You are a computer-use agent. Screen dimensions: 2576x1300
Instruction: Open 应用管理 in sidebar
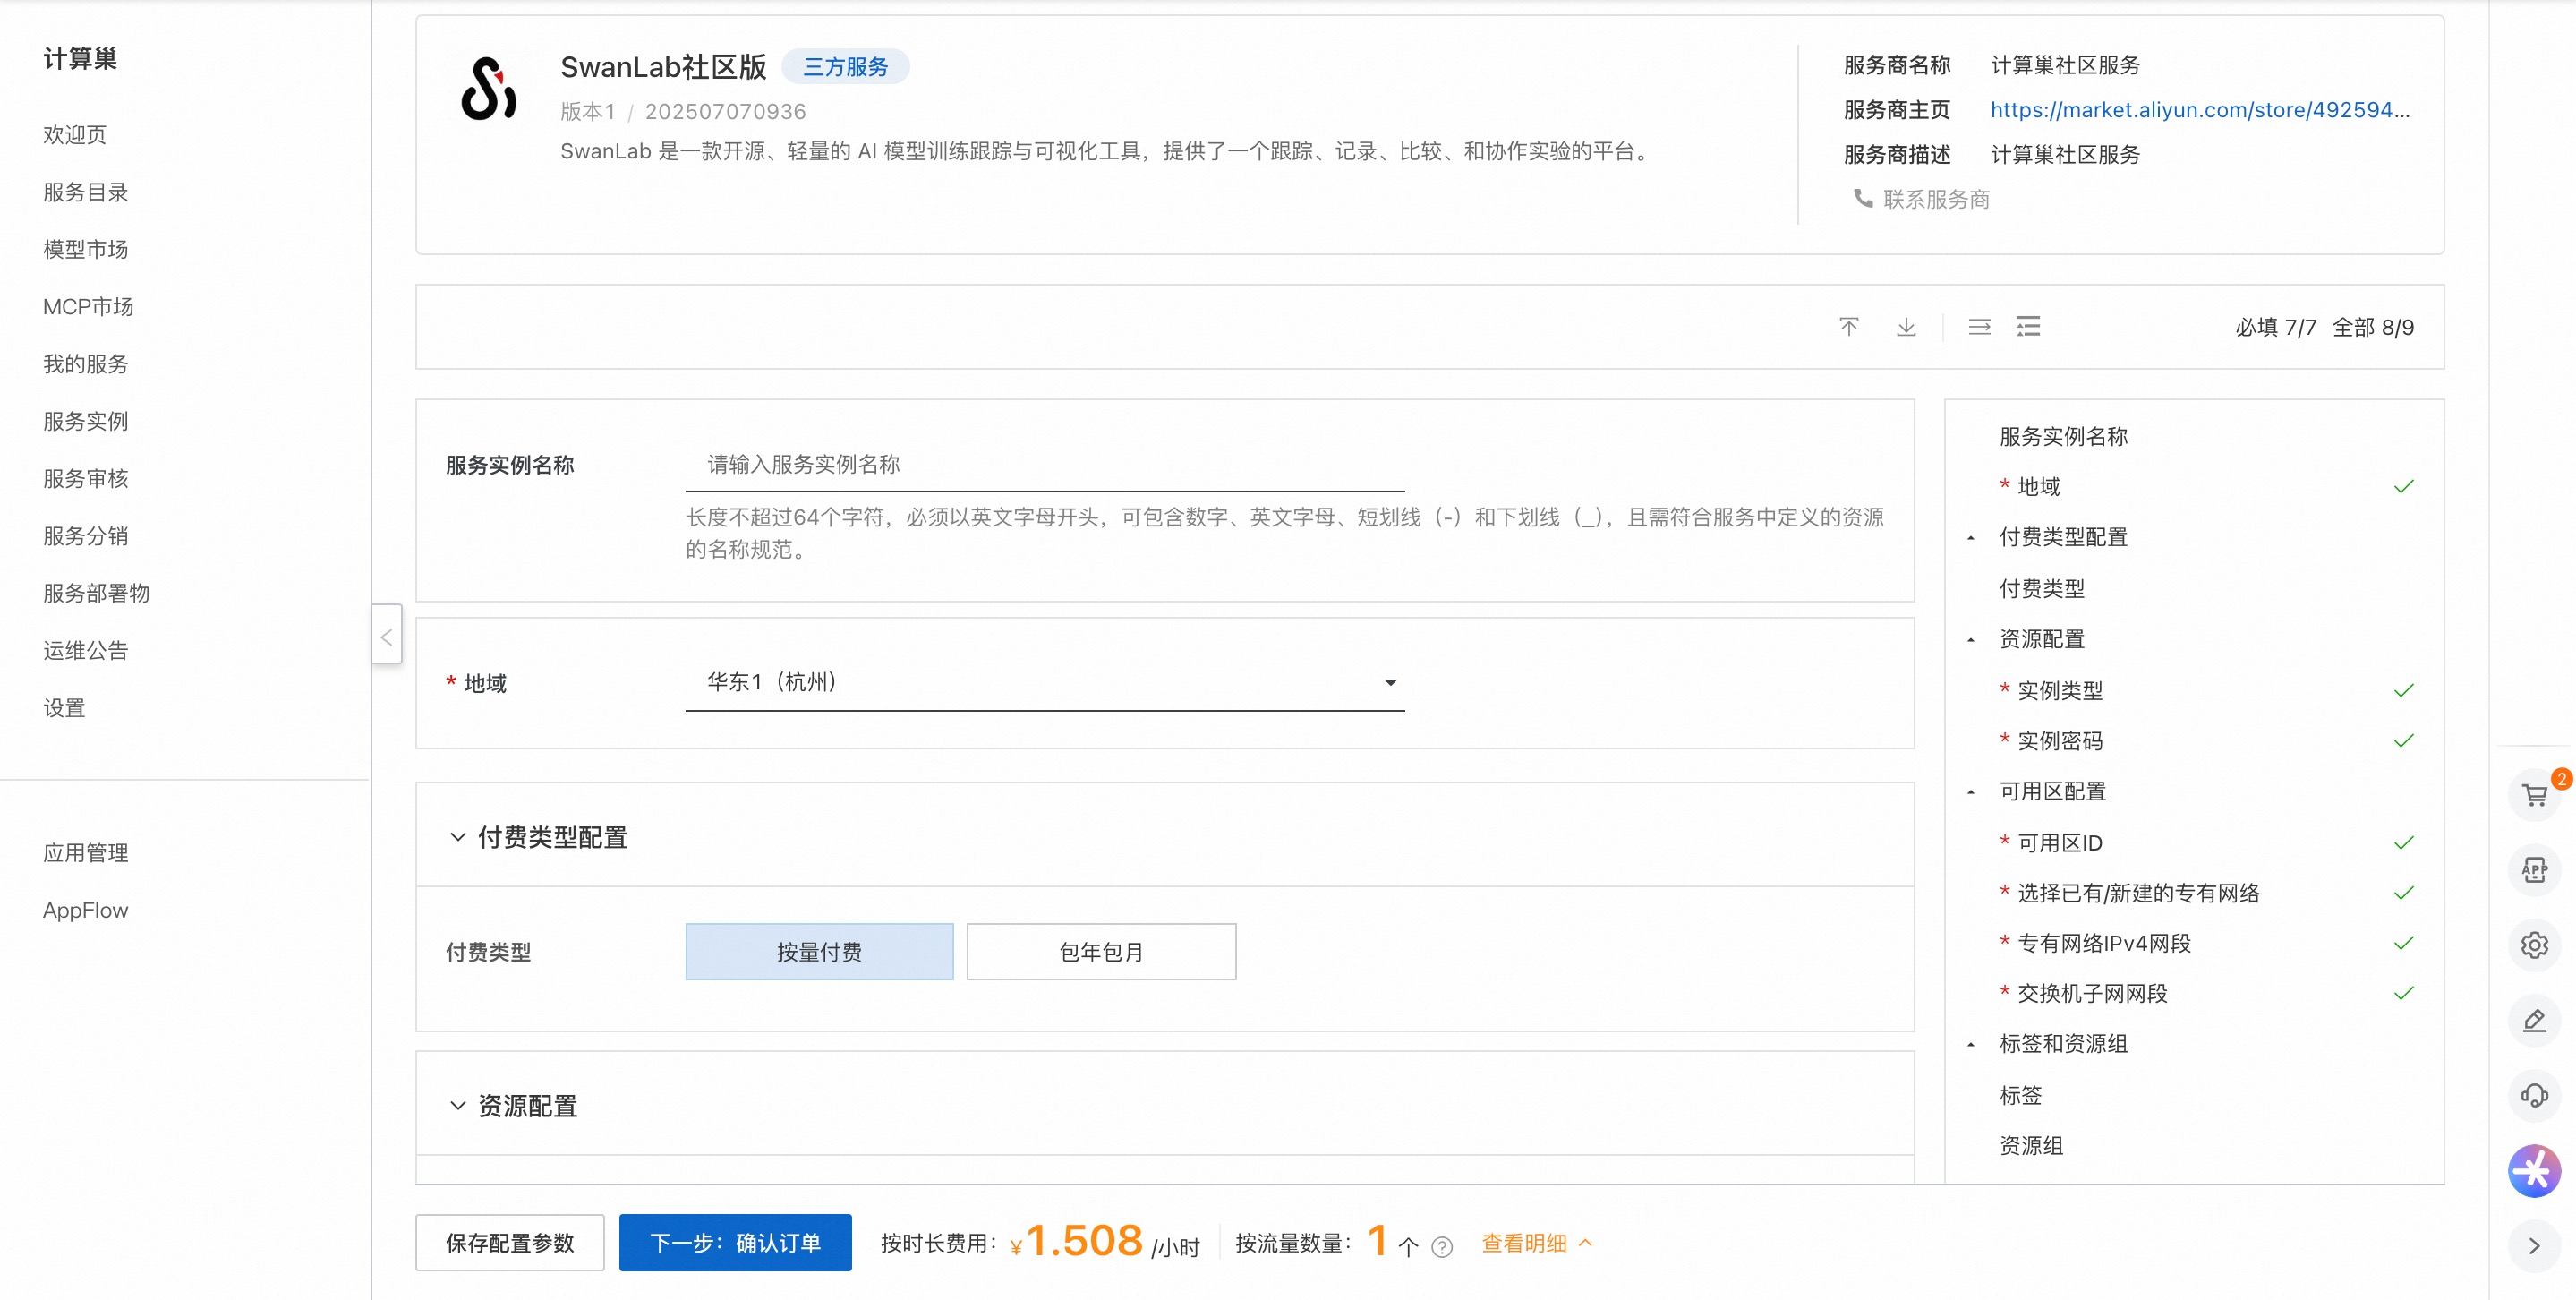click(86, 853)
